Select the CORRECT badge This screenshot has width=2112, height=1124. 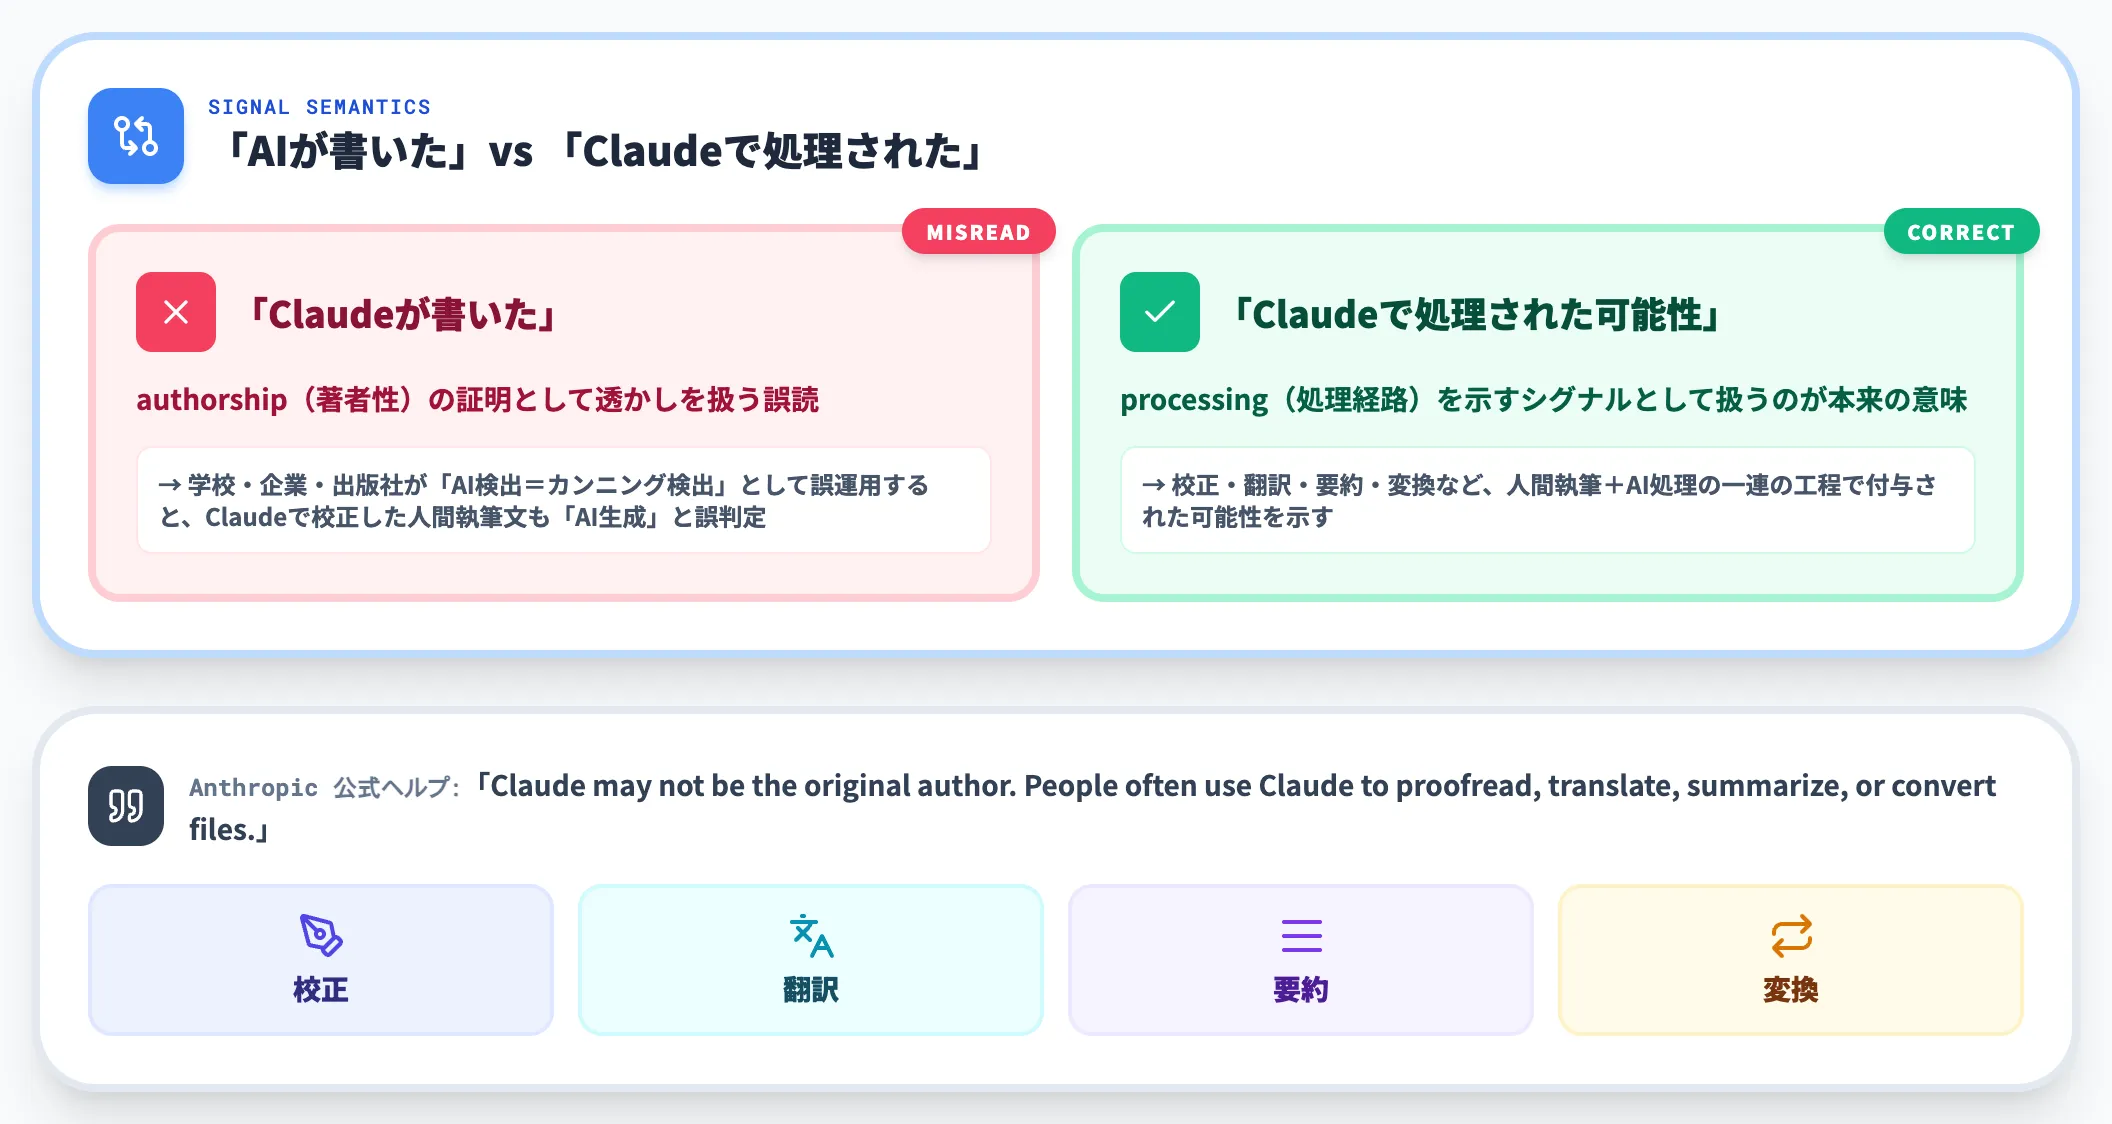1961,232
